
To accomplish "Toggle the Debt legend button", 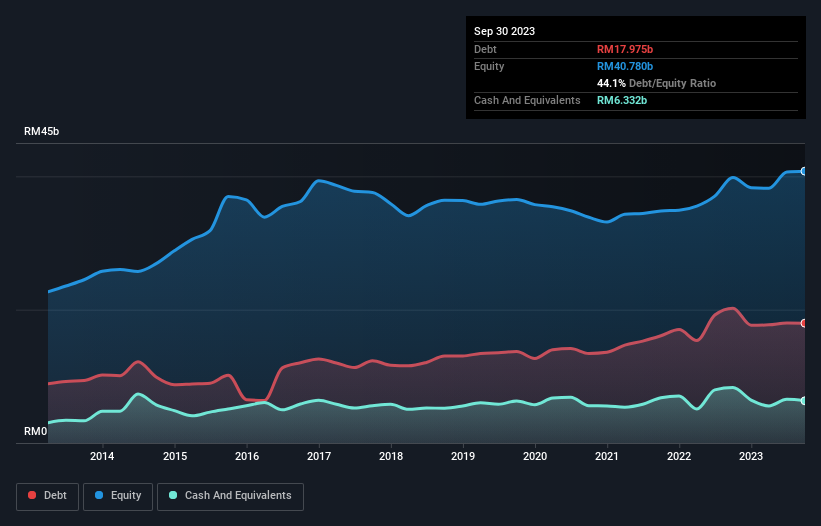I will (48, 496).
